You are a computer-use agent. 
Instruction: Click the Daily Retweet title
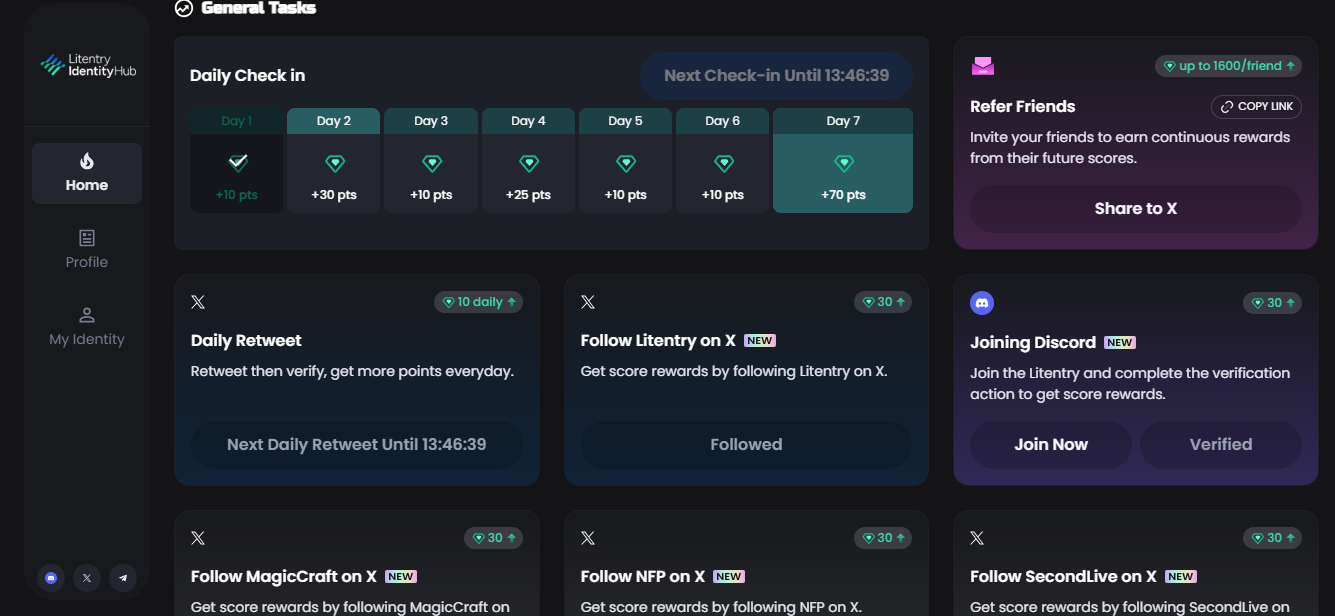click(x=246, y=341)
